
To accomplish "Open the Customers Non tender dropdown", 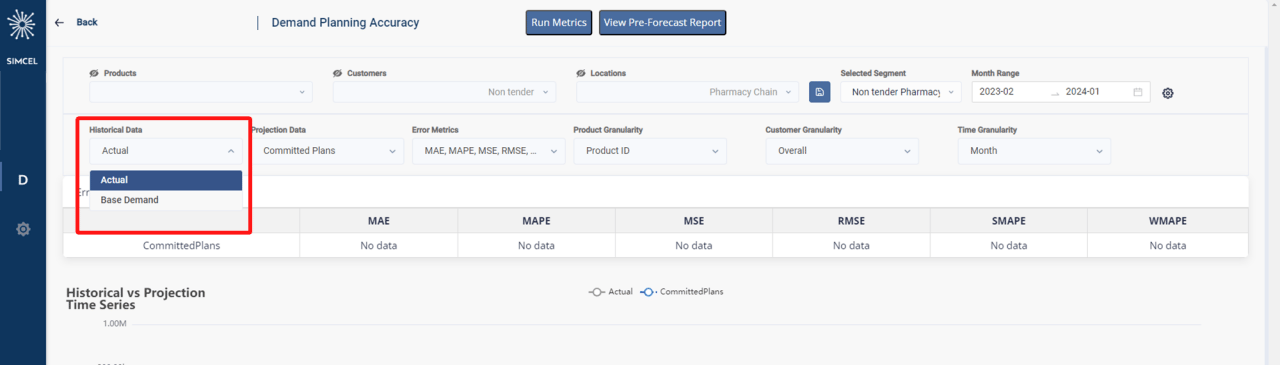I will [445, 92].
